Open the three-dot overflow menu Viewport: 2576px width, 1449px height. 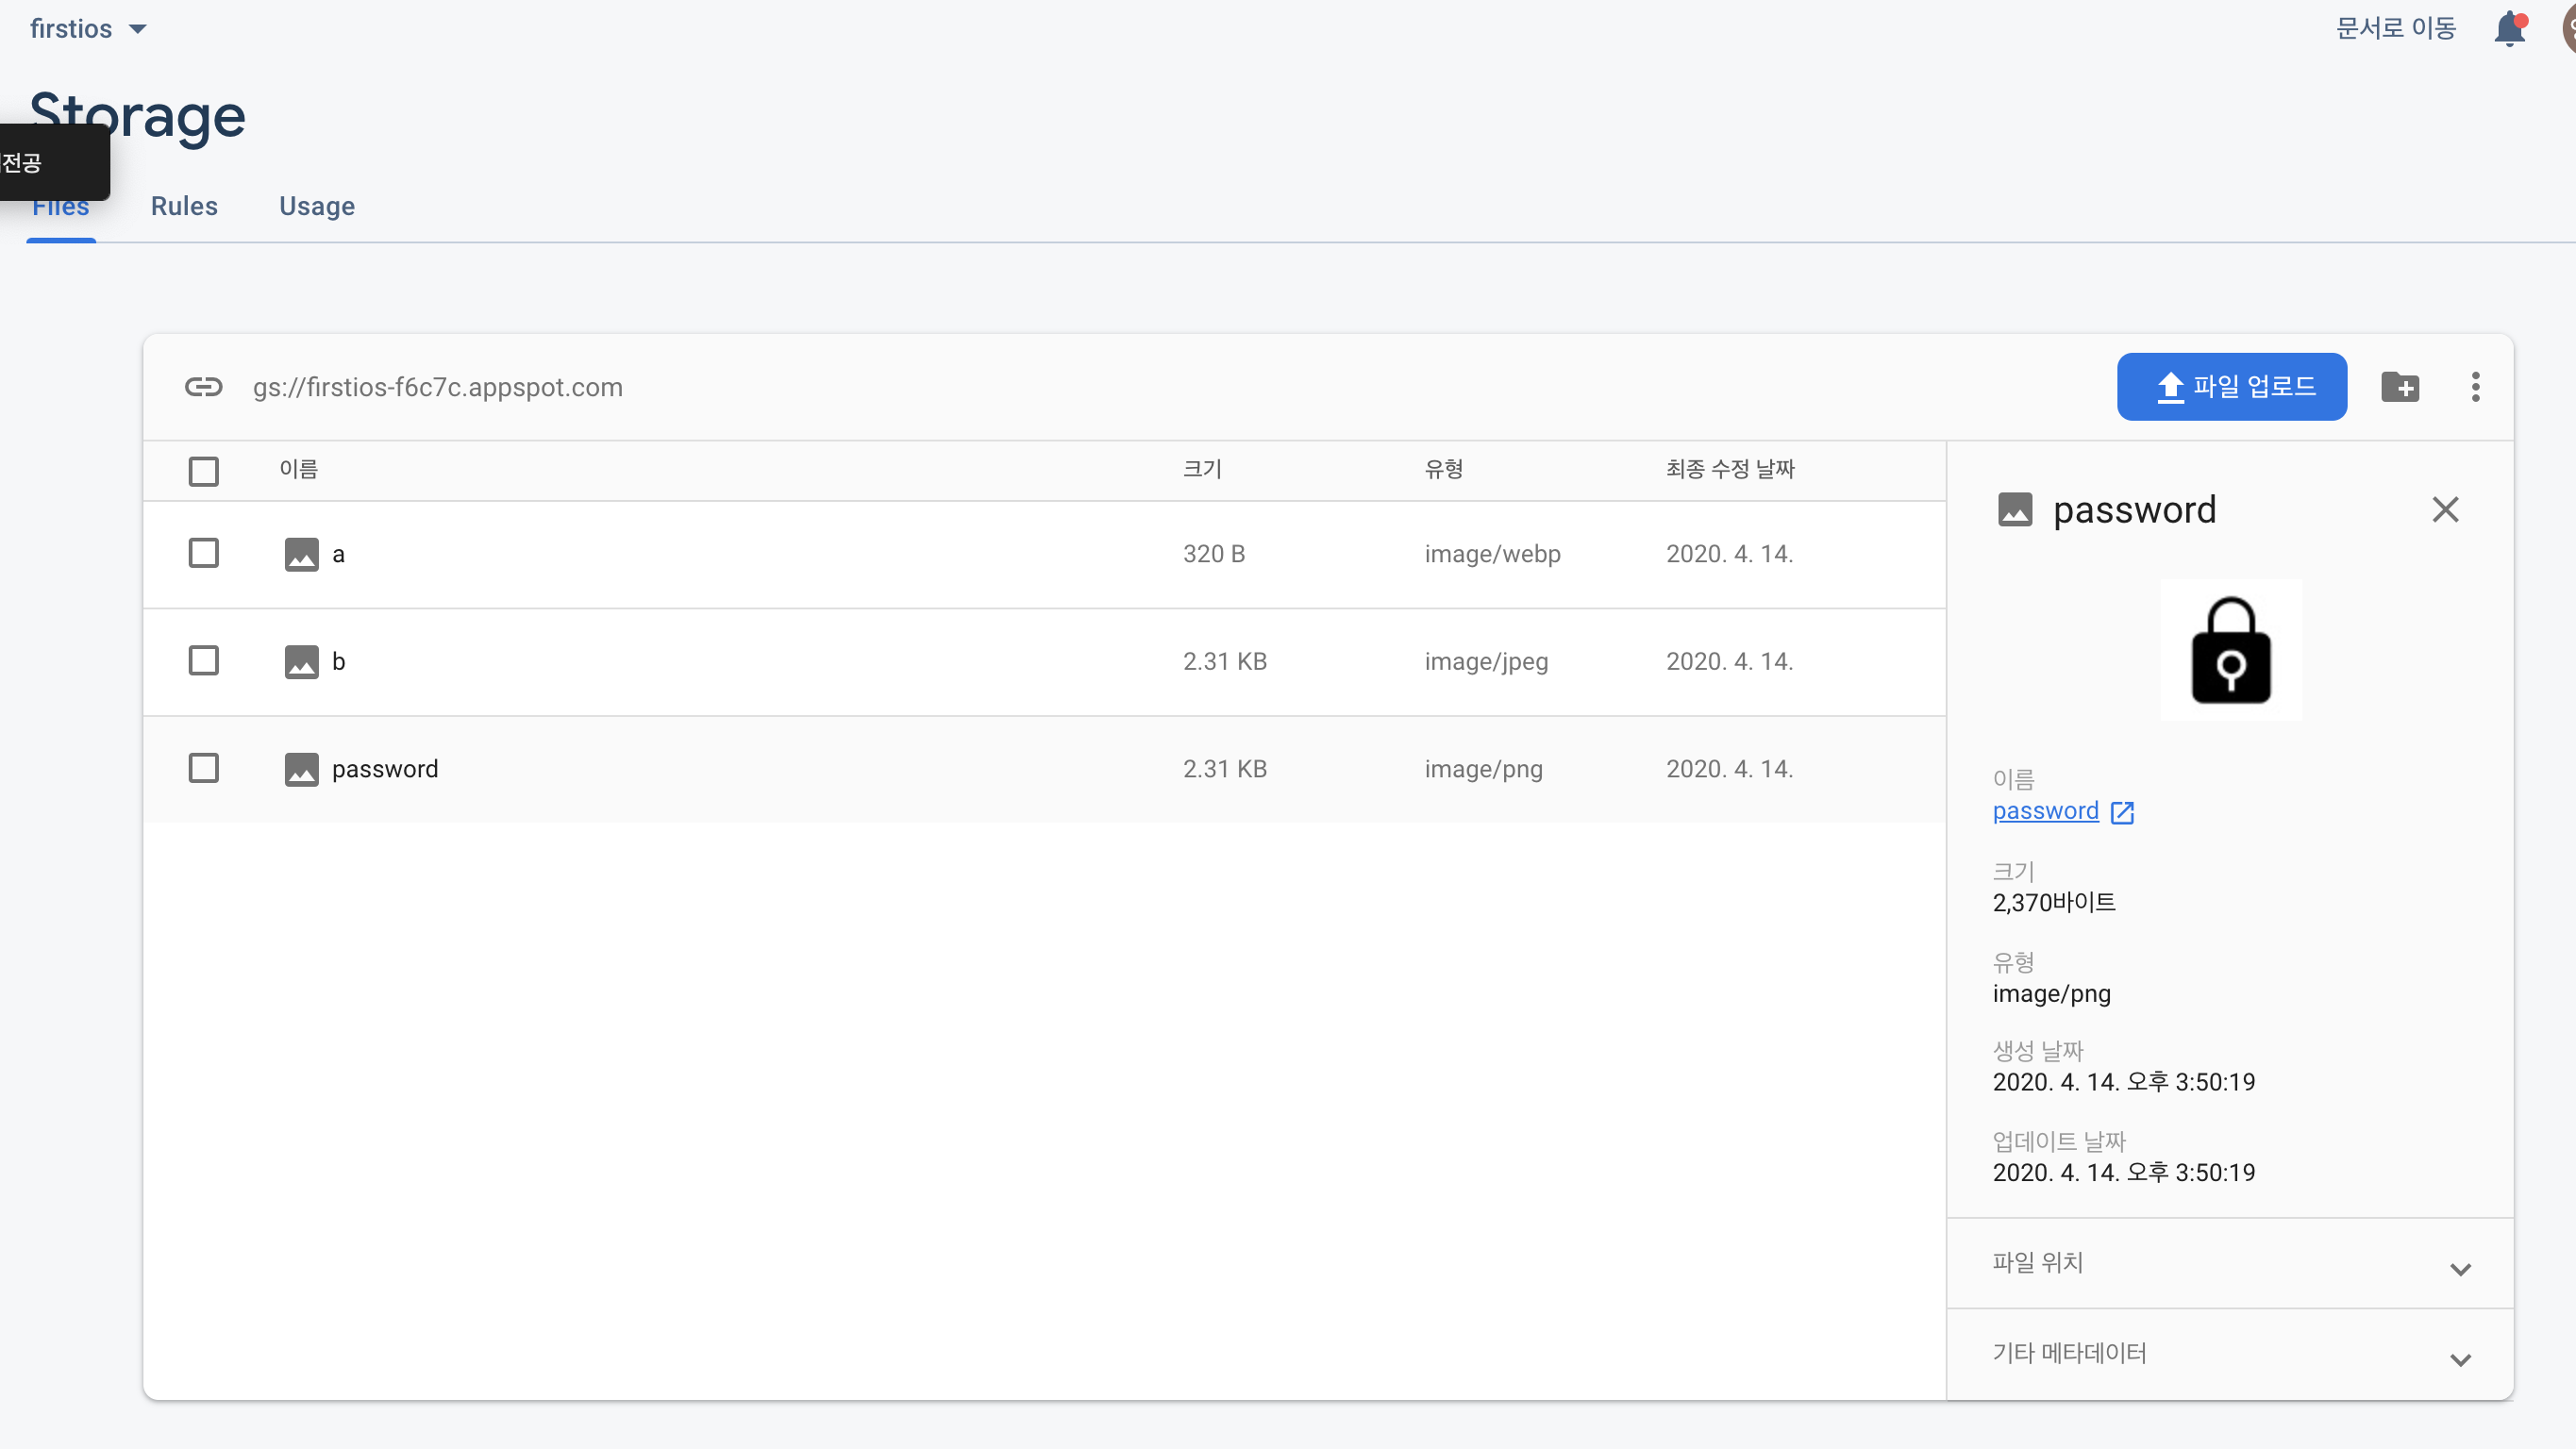click(x=2475, y=387)
